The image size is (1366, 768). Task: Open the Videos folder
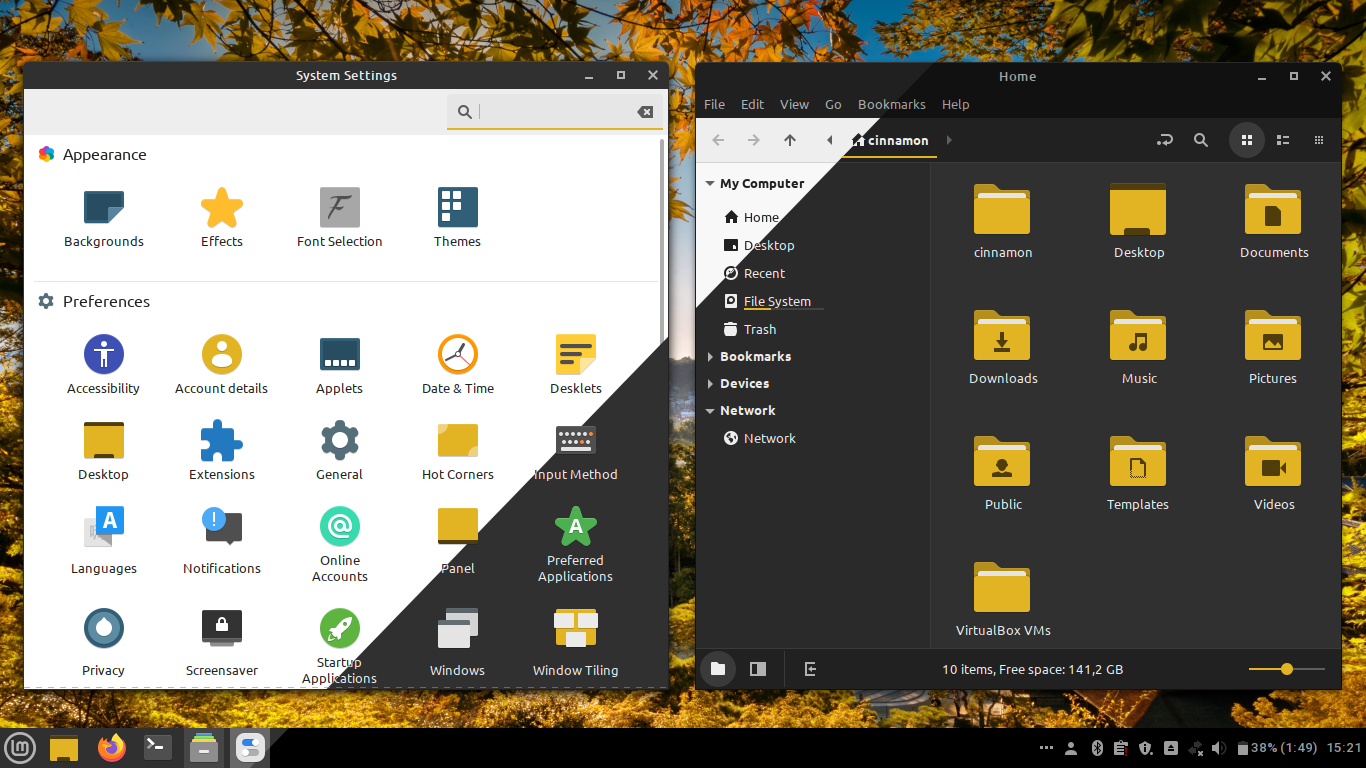[1274, 473]
